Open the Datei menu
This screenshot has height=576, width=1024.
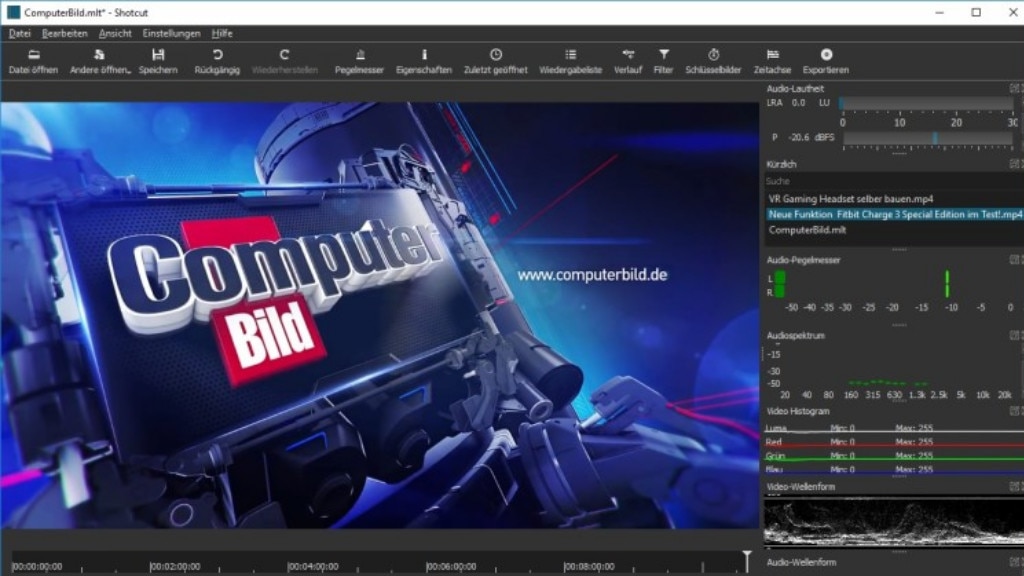20,33
